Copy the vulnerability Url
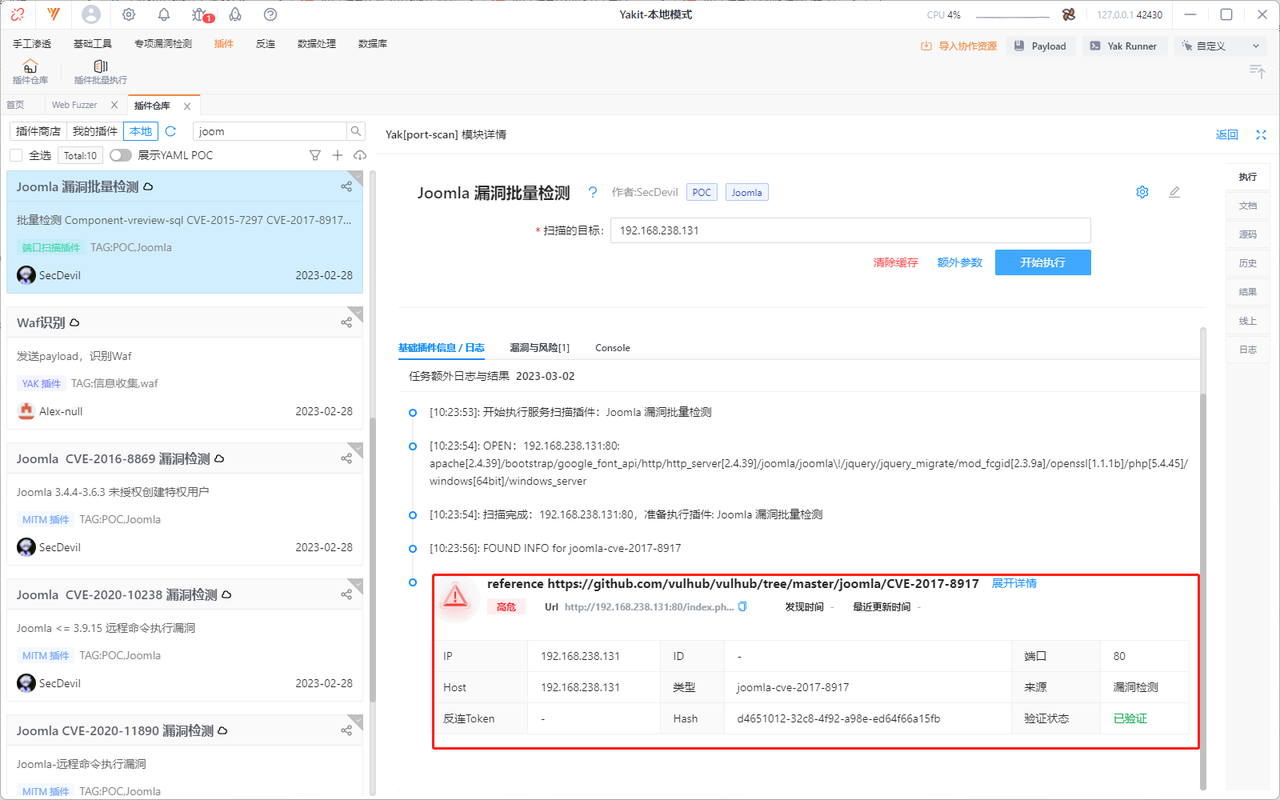The image size is (1280, 800). (742, 607)
